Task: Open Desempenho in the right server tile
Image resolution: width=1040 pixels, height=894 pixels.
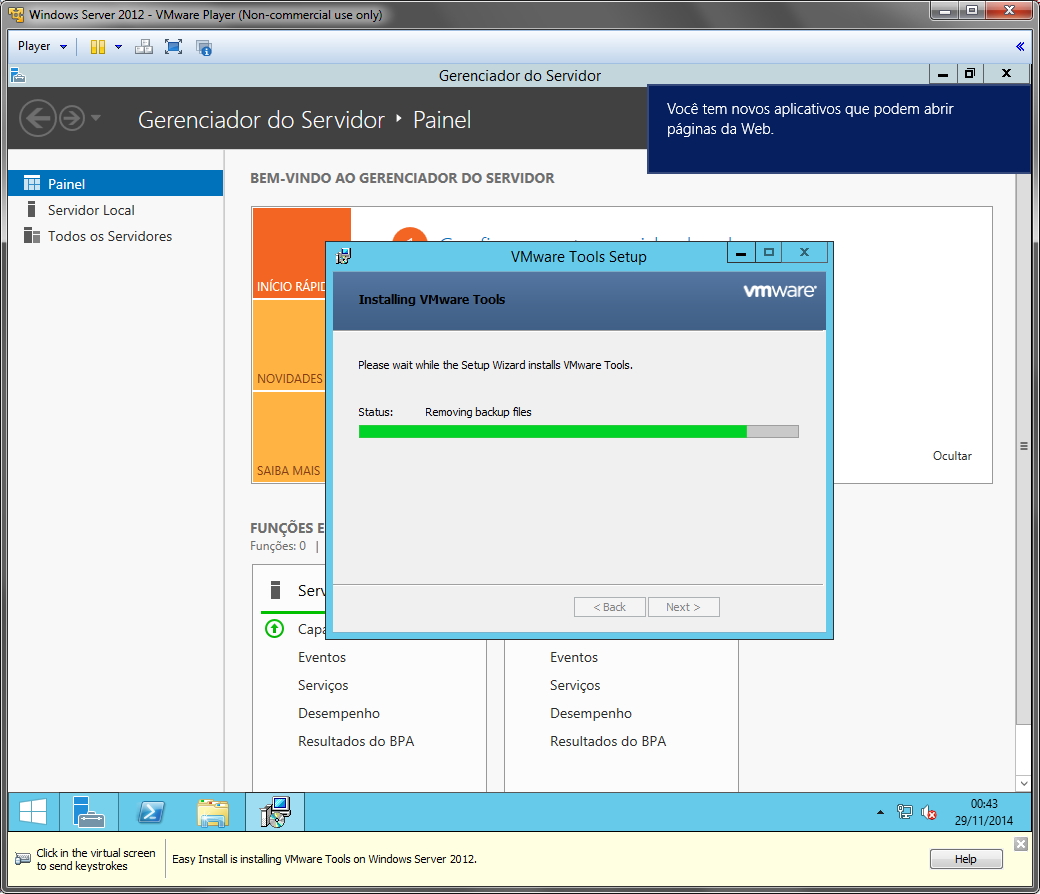Action: 591,713
